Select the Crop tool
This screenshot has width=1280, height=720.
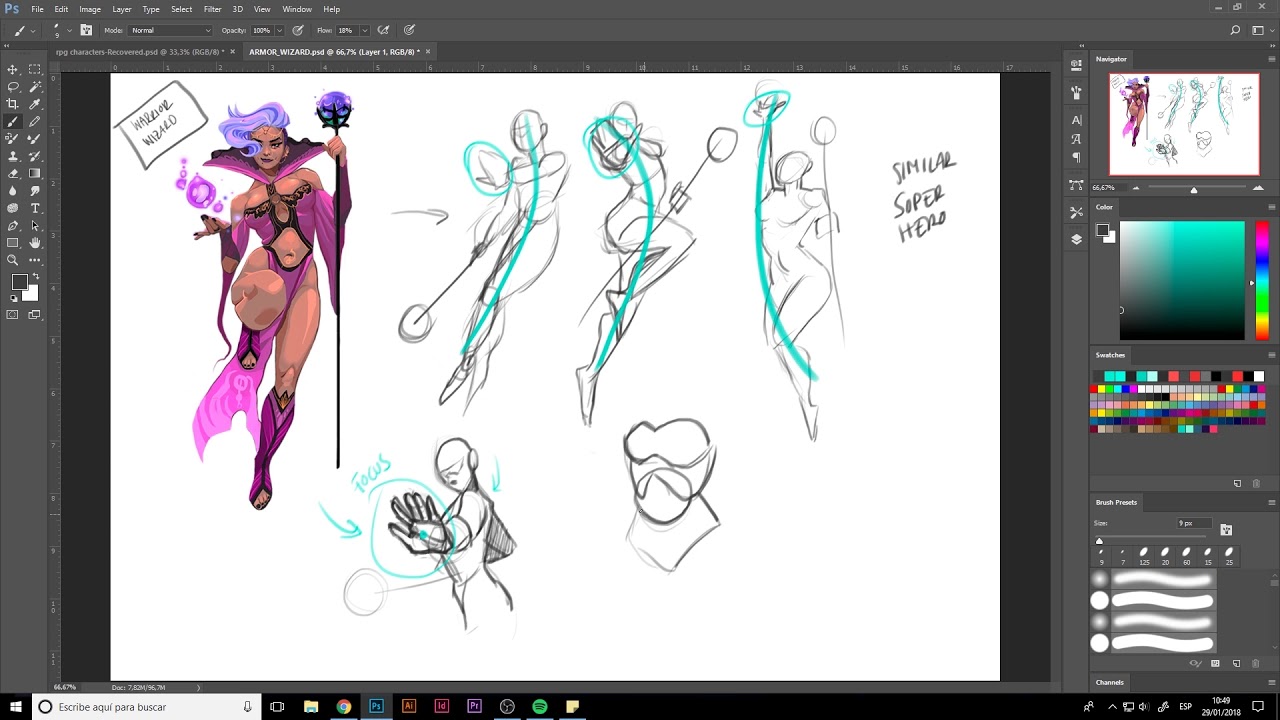(13, 104)
